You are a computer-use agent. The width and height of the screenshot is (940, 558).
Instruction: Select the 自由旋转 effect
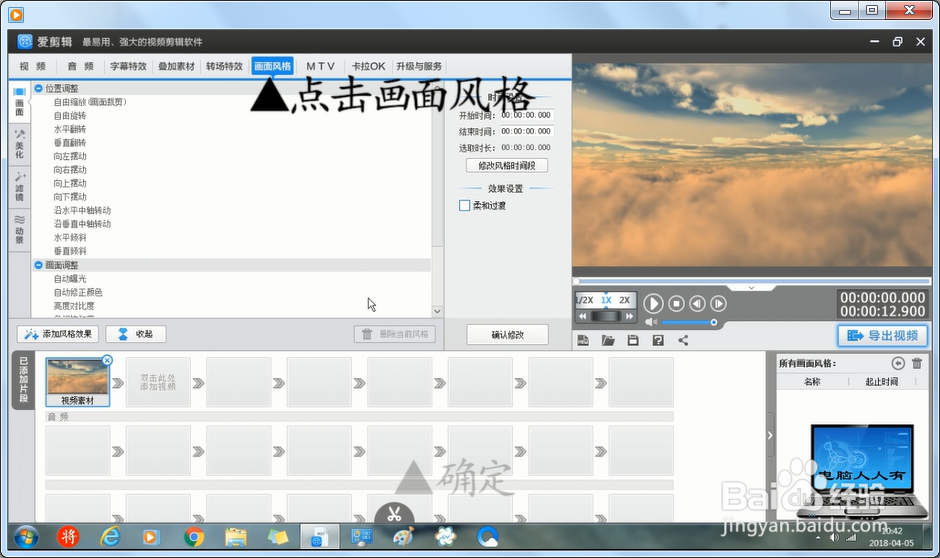pyautogui.click(x=70, y=116)
